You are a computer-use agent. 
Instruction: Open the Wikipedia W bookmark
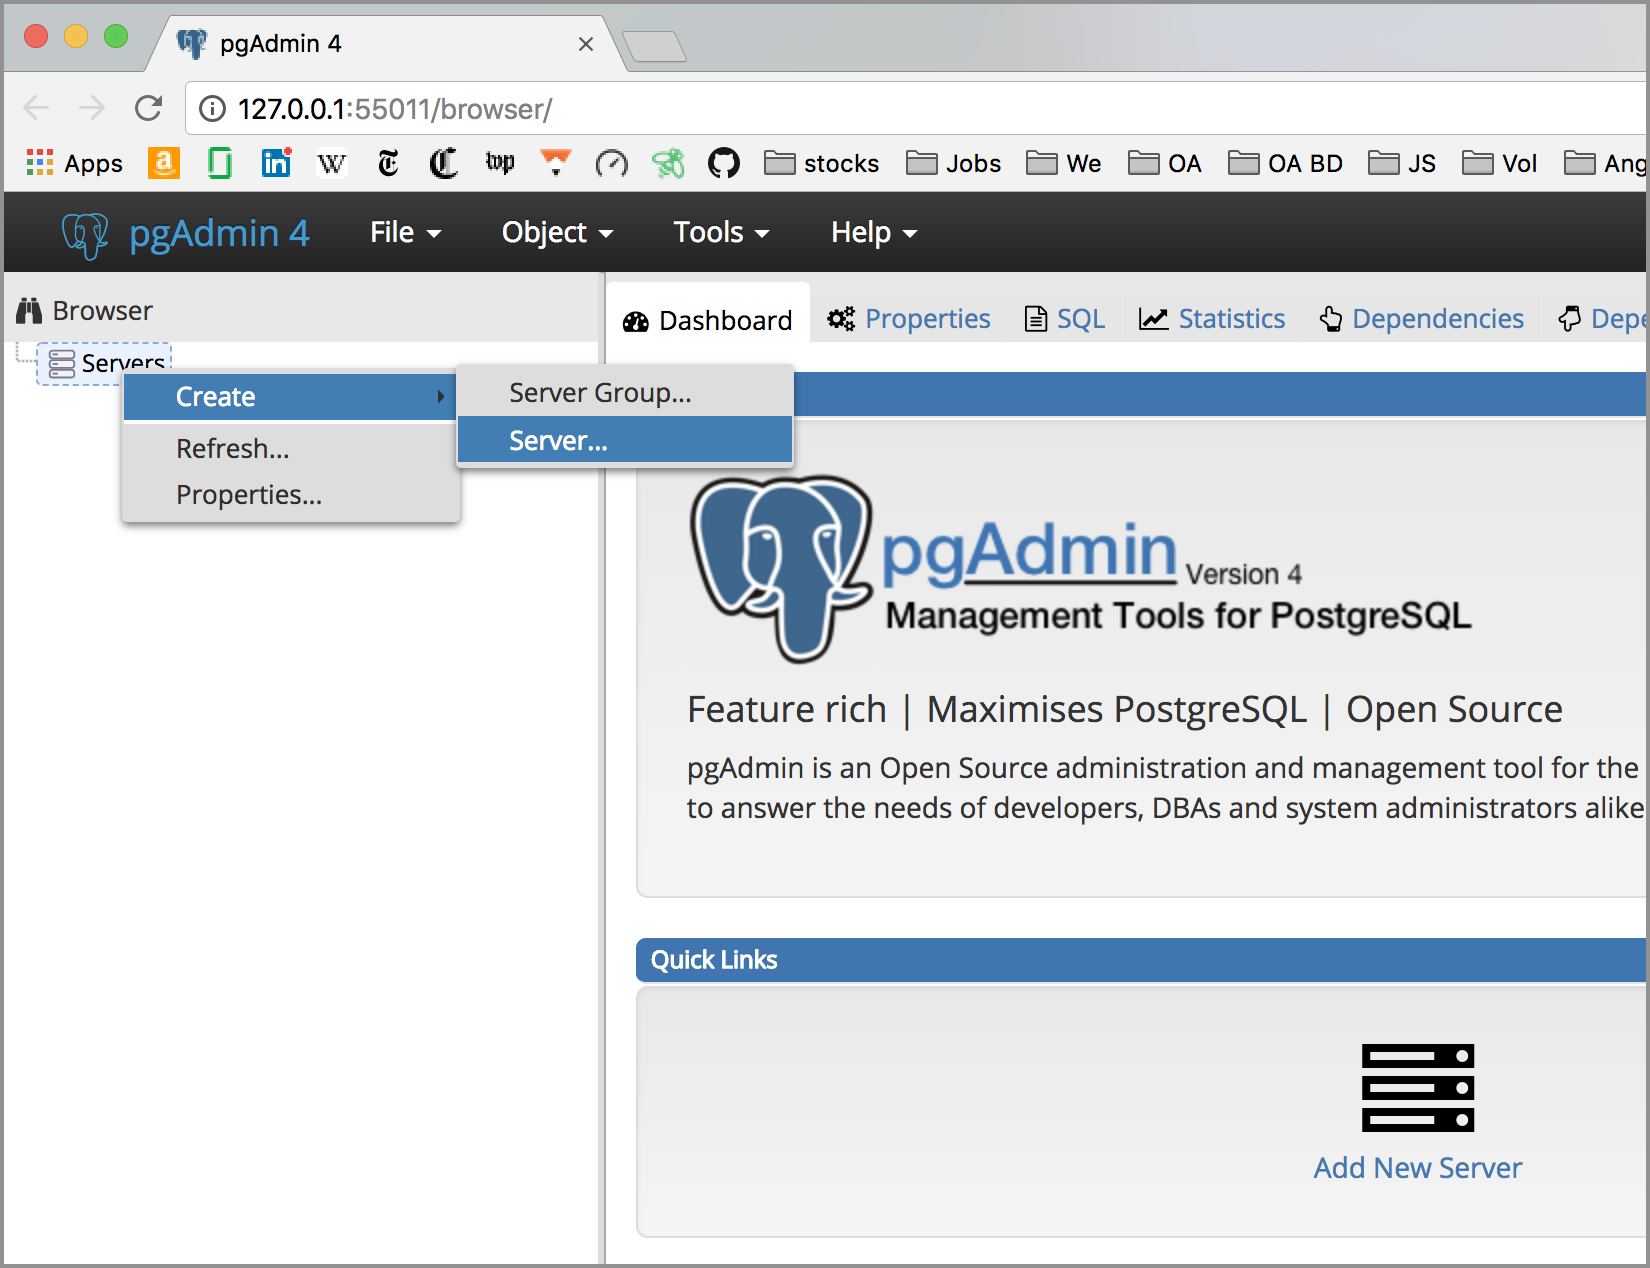tap(332, 163)
